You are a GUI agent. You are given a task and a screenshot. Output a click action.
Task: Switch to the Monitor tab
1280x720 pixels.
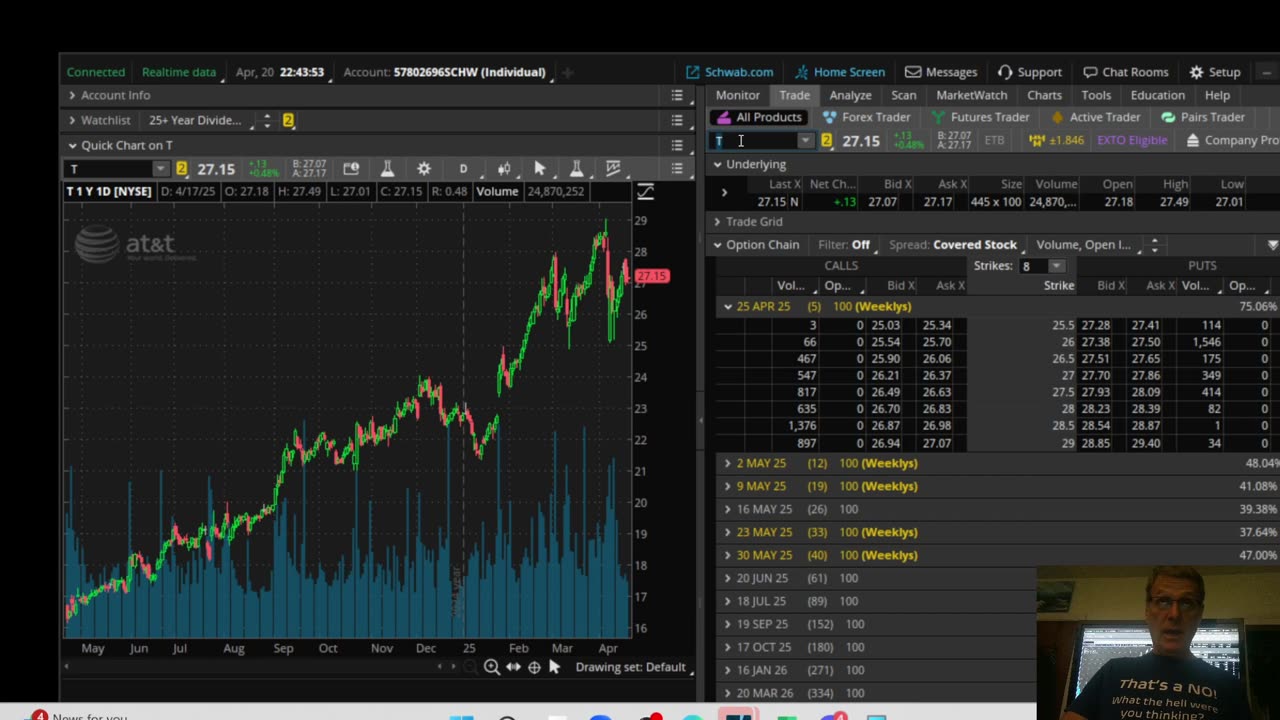[738, 95]
